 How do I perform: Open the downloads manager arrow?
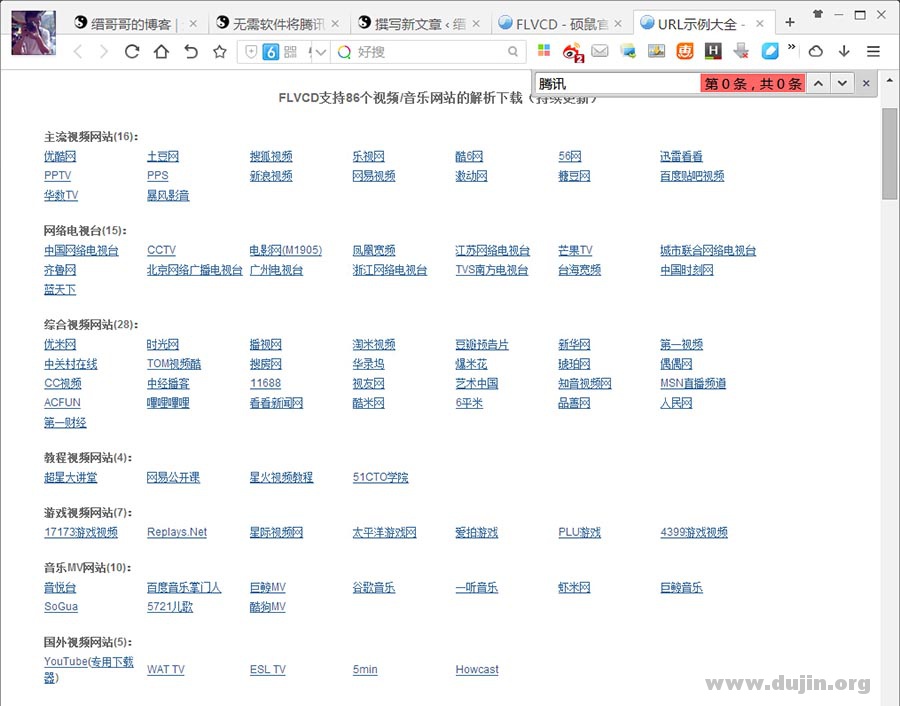point(844,52)
